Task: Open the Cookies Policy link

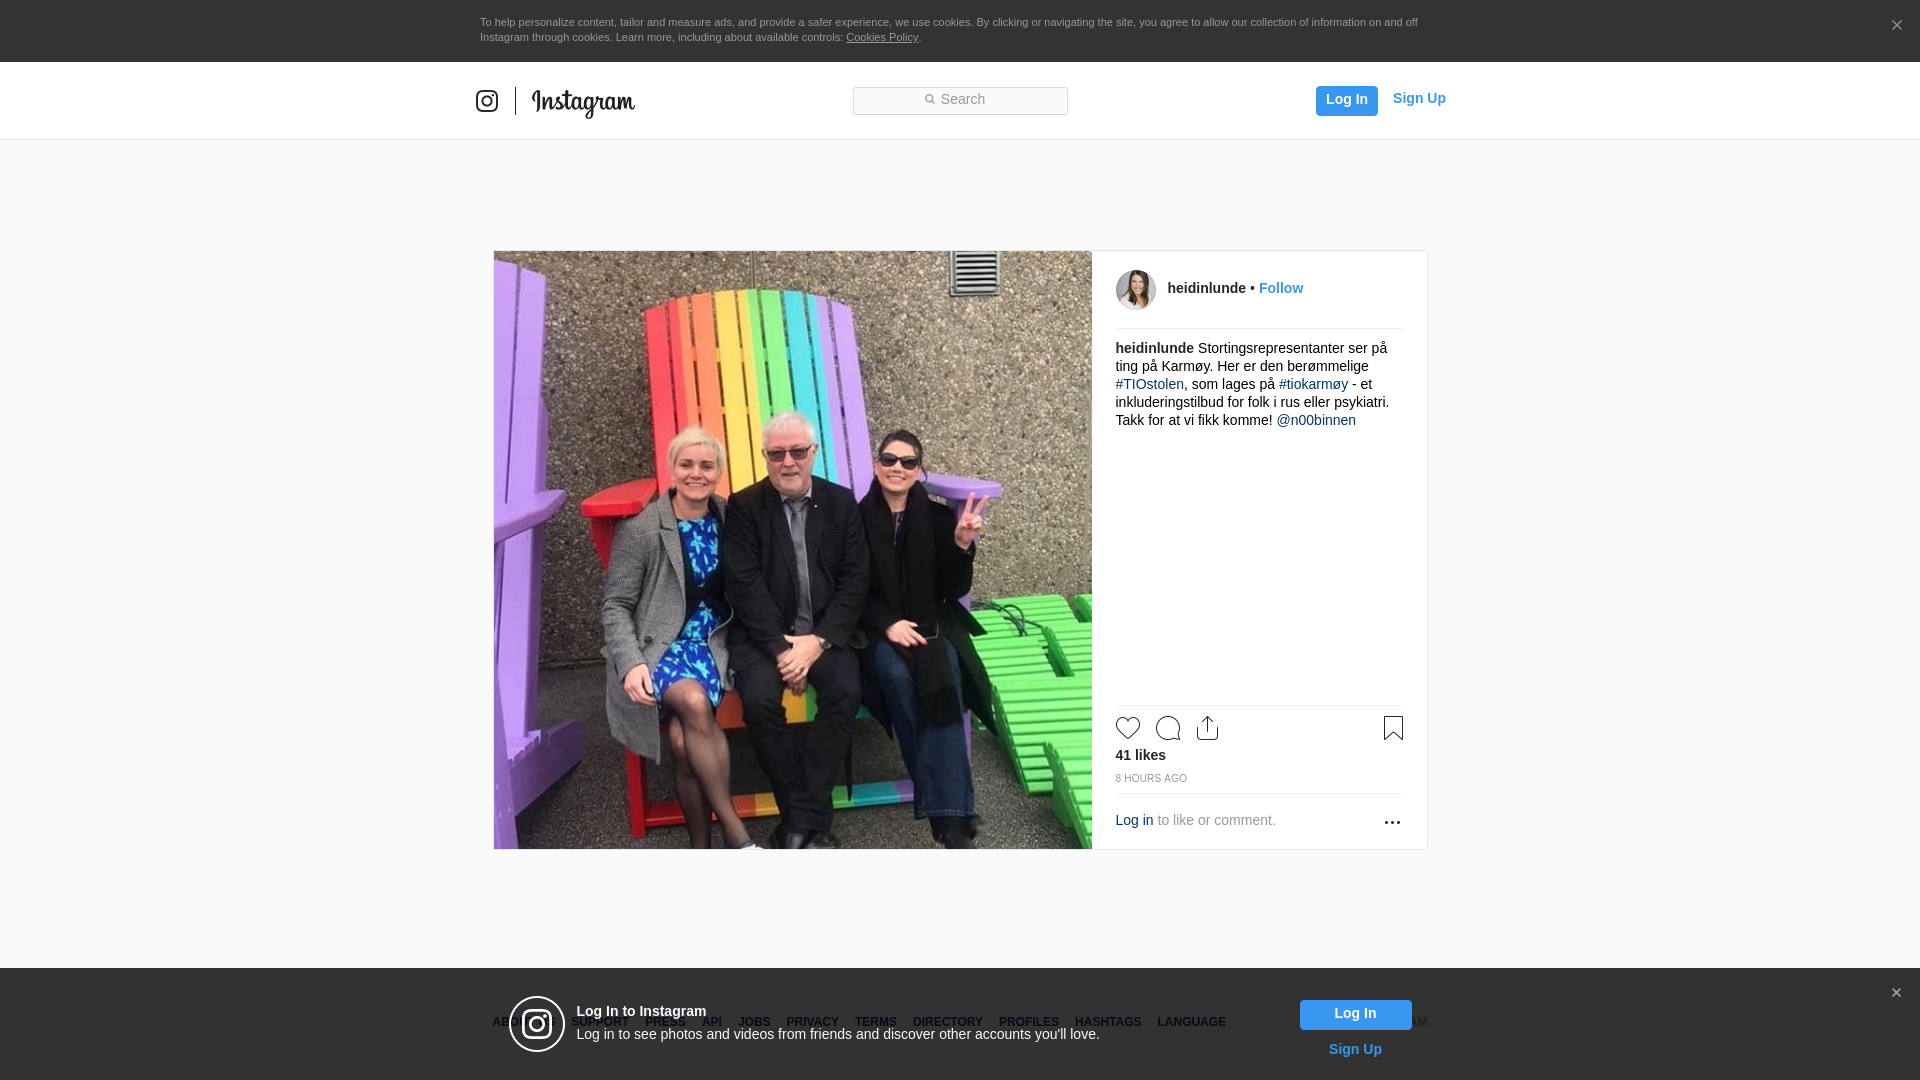Action: (882, 37)
